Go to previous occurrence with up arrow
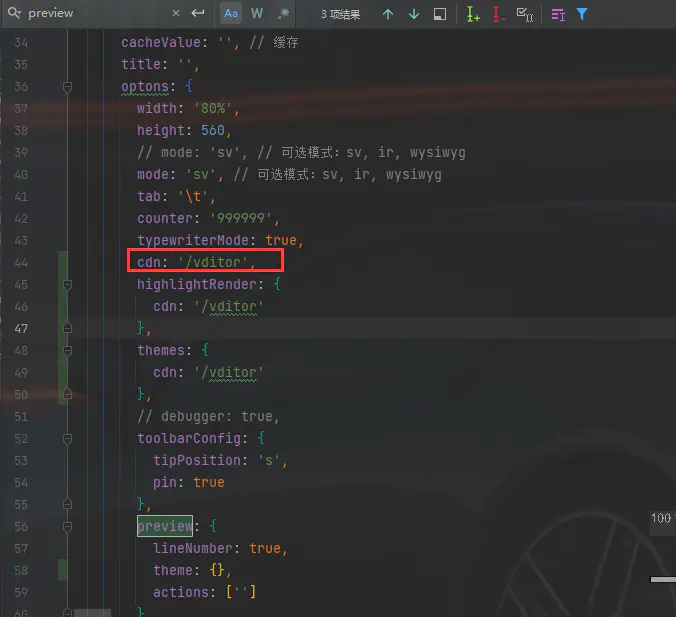Screen dimensions: 676x617 [388, 14]
